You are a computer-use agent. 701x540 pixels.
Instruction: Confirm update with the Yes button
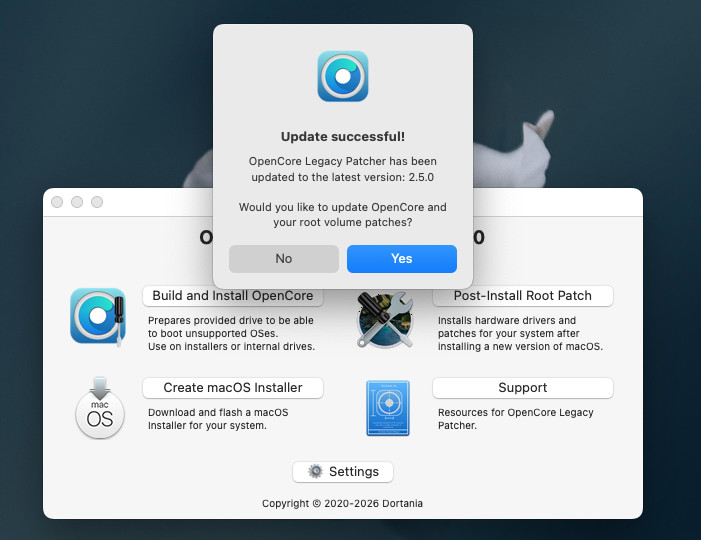(x=401, y=258)
